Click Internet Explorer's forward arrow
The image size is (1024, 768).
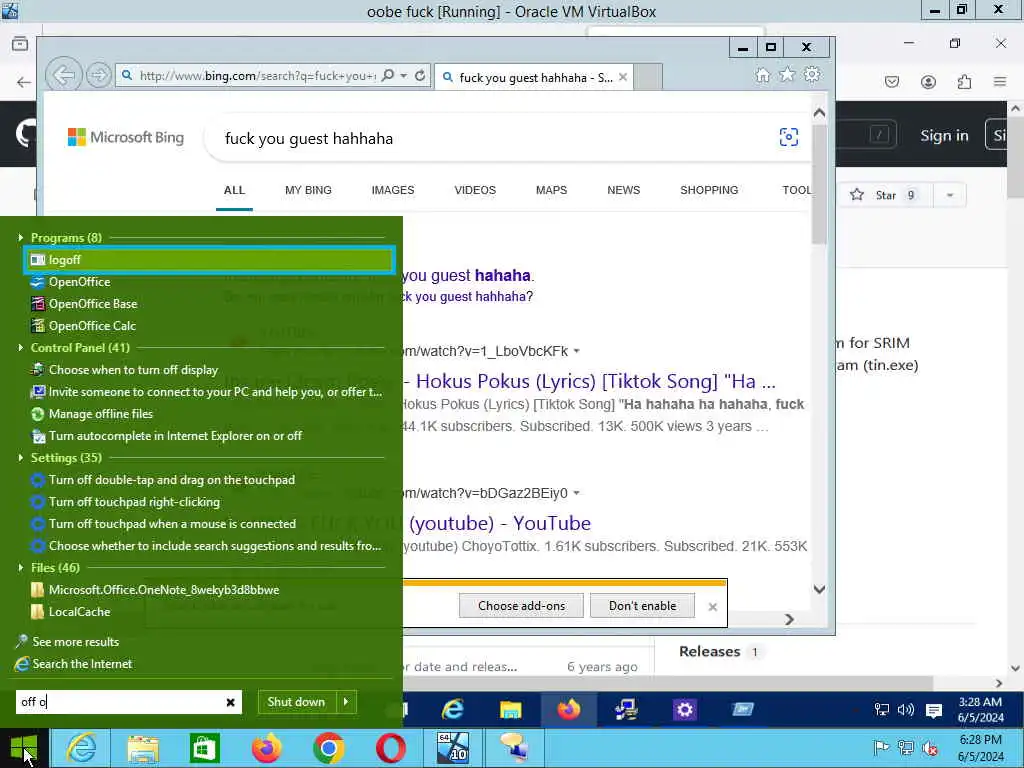(x=99, y=75)
